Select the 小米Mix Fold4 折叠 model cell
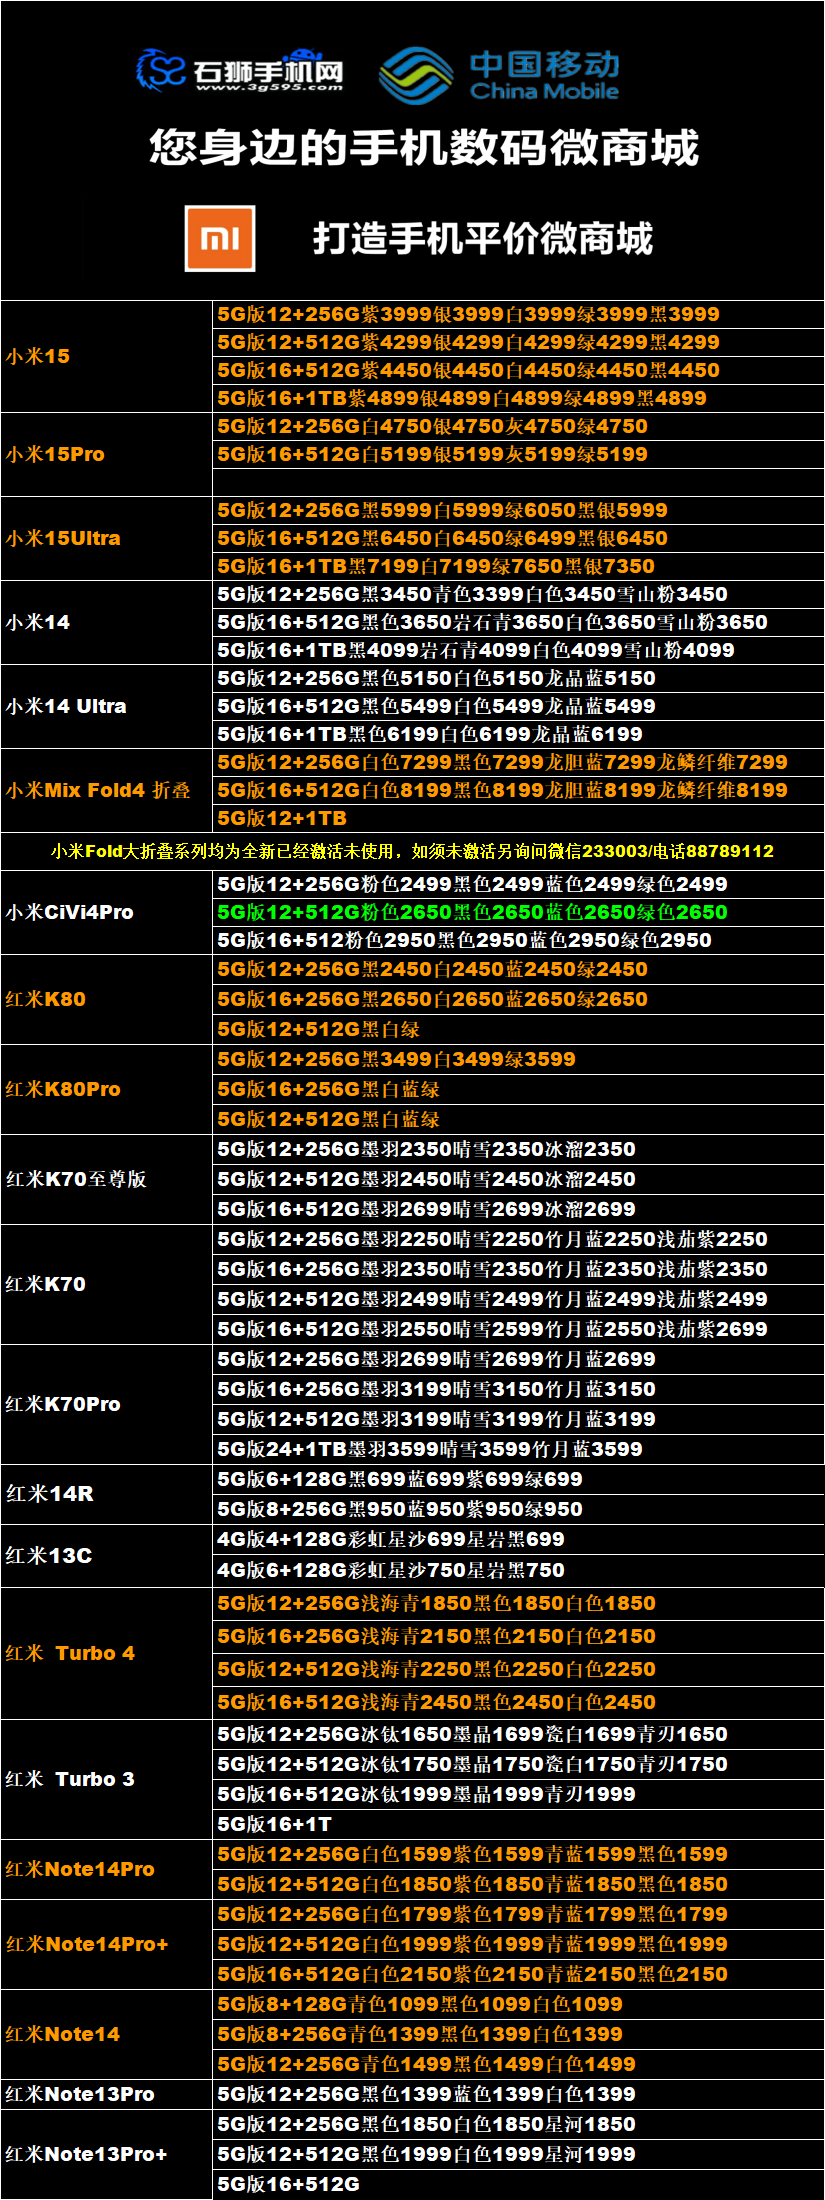Image resolution: width=825 pixels, height=2200 pixels. point(107,790)
